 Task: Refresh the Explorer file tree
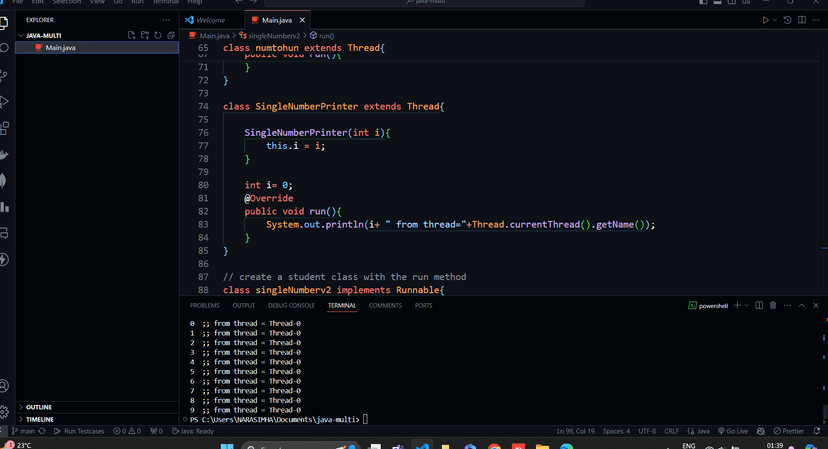(158, 35)
